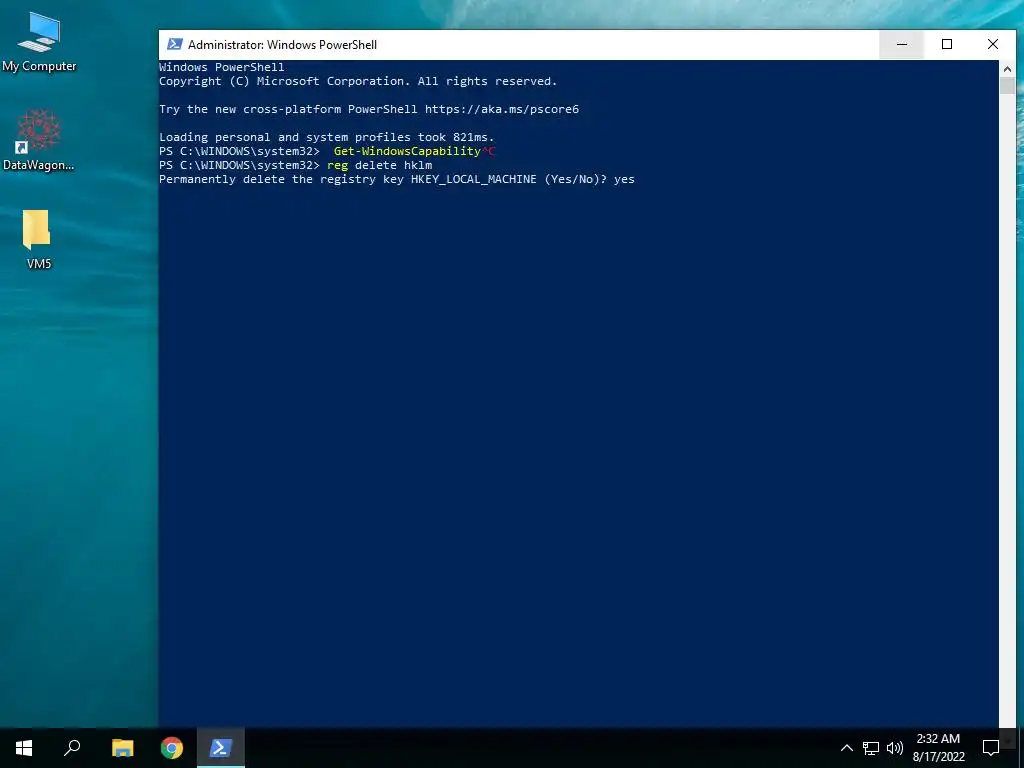Open taskbar search magnifier
The width and height of the screenshot is (1024, 768).
click(72, 748)
